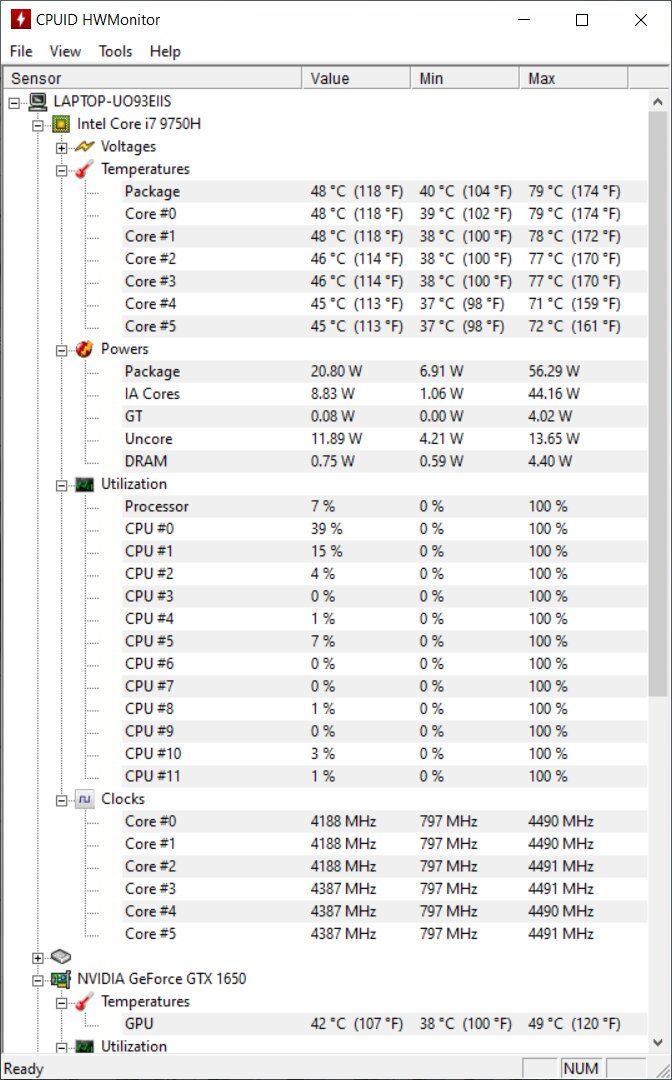Viewport: 672px width, 1080px height.
Task: Click the Value column header
Action: 355,78
